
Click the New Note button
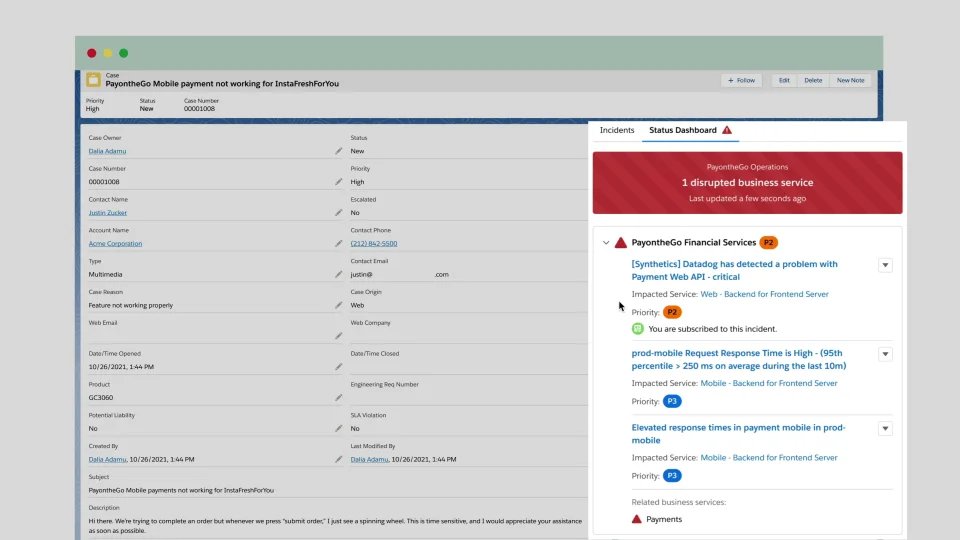click(x=850, y=80)
